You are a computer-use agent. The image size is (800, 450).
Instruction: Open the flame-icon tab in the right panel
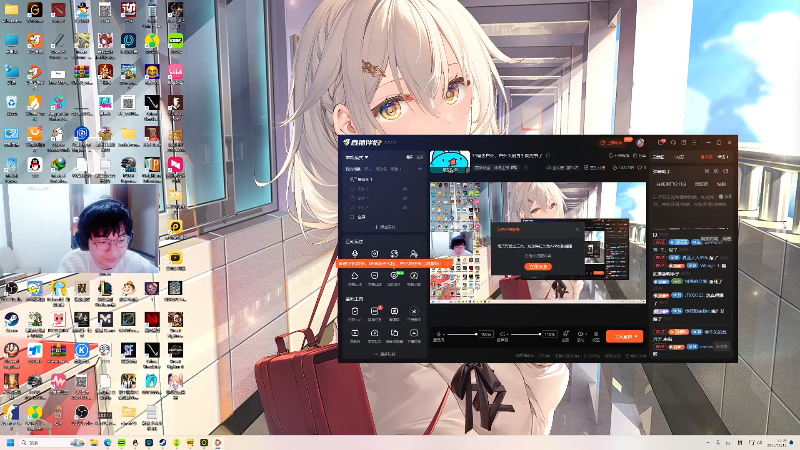click(x=706, y=157)
